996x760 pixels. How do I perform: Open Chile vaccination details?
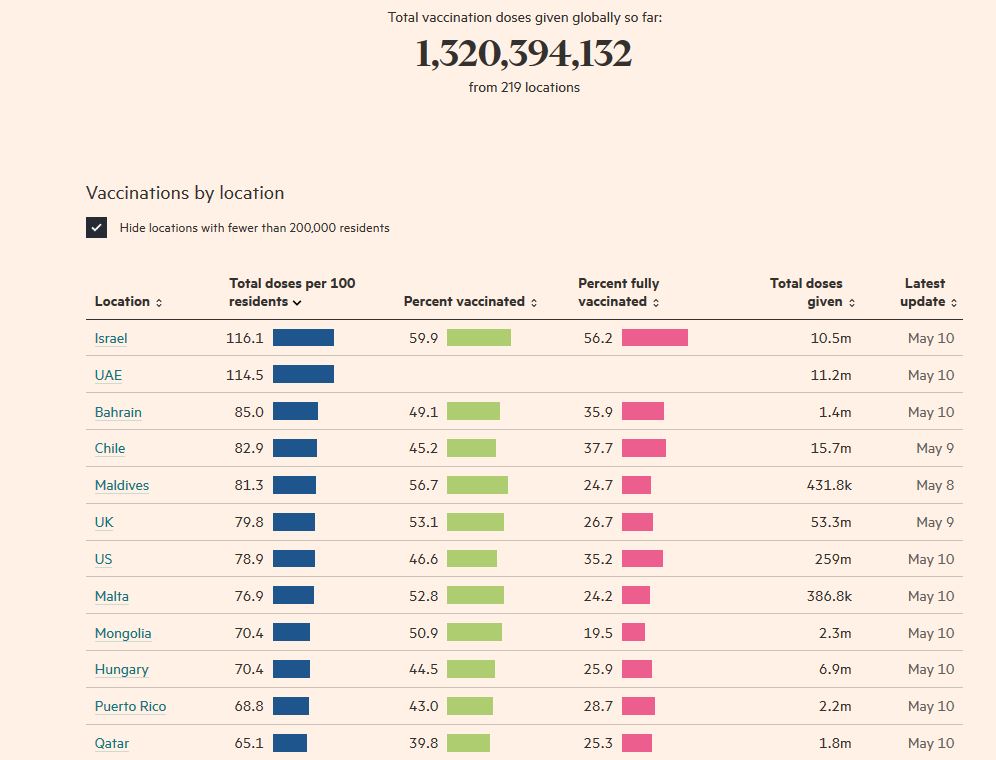pos(110,448)
